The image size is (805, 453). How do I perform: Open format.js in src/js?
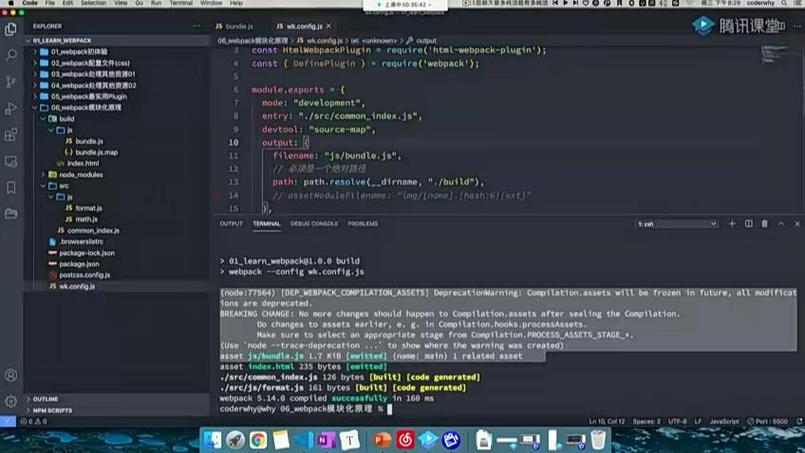click(88, 208)
